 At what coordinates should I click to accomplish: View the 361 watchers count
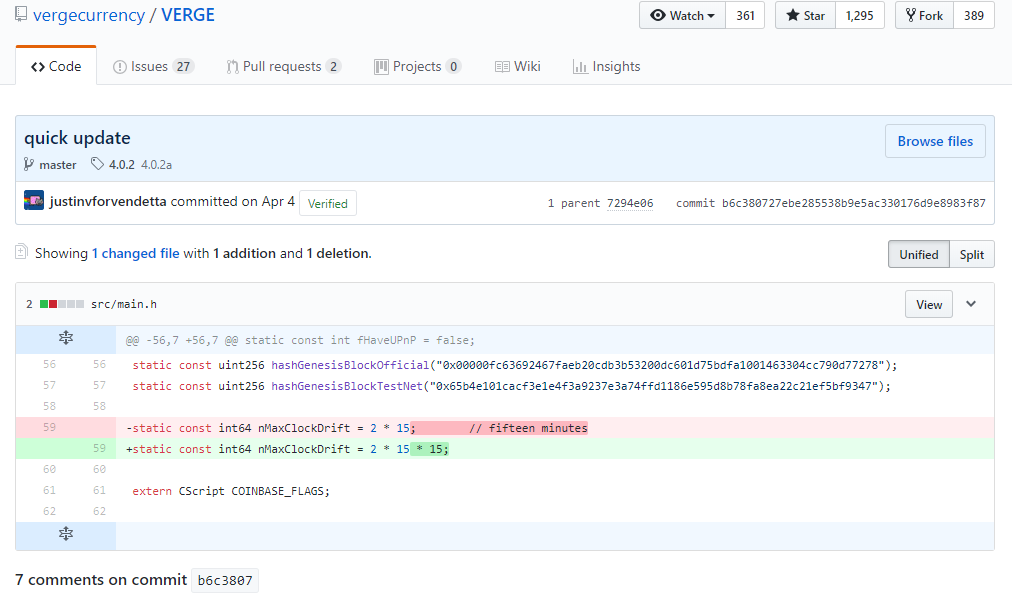point(745,15)
